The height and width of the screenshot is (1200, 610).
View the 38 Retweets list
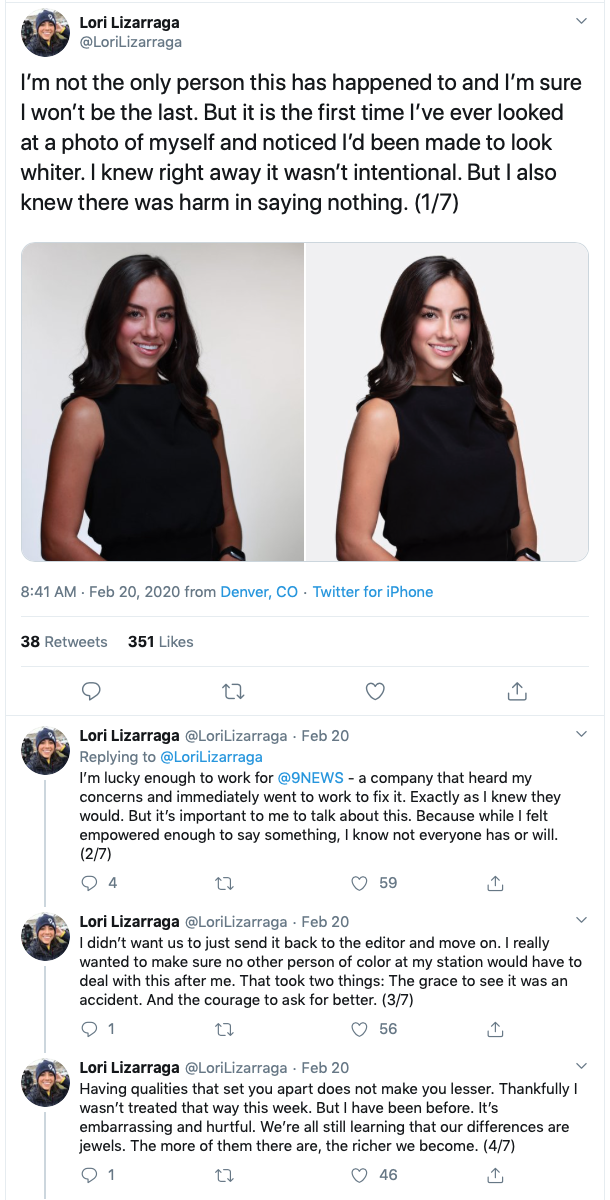tap(64, 642)
